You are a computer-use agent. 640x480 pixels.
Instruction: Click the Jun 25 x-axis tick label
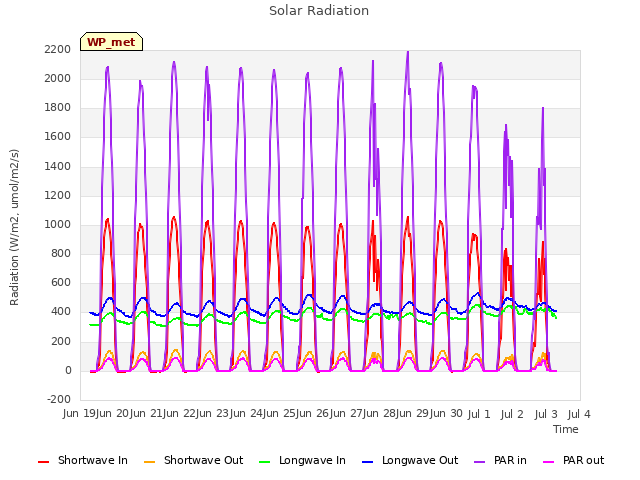click(280, 414)
